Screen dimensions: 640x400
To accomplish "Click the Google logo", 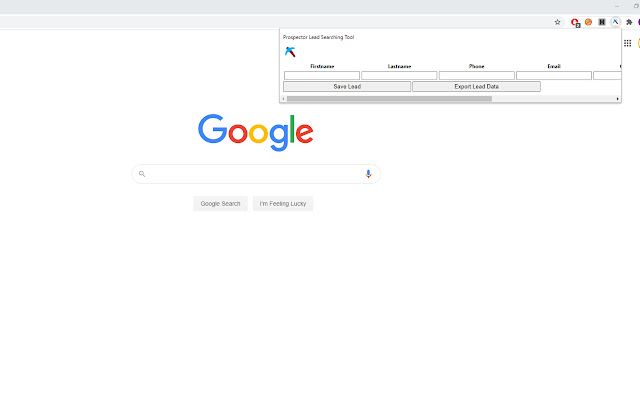I will point(256,133).
